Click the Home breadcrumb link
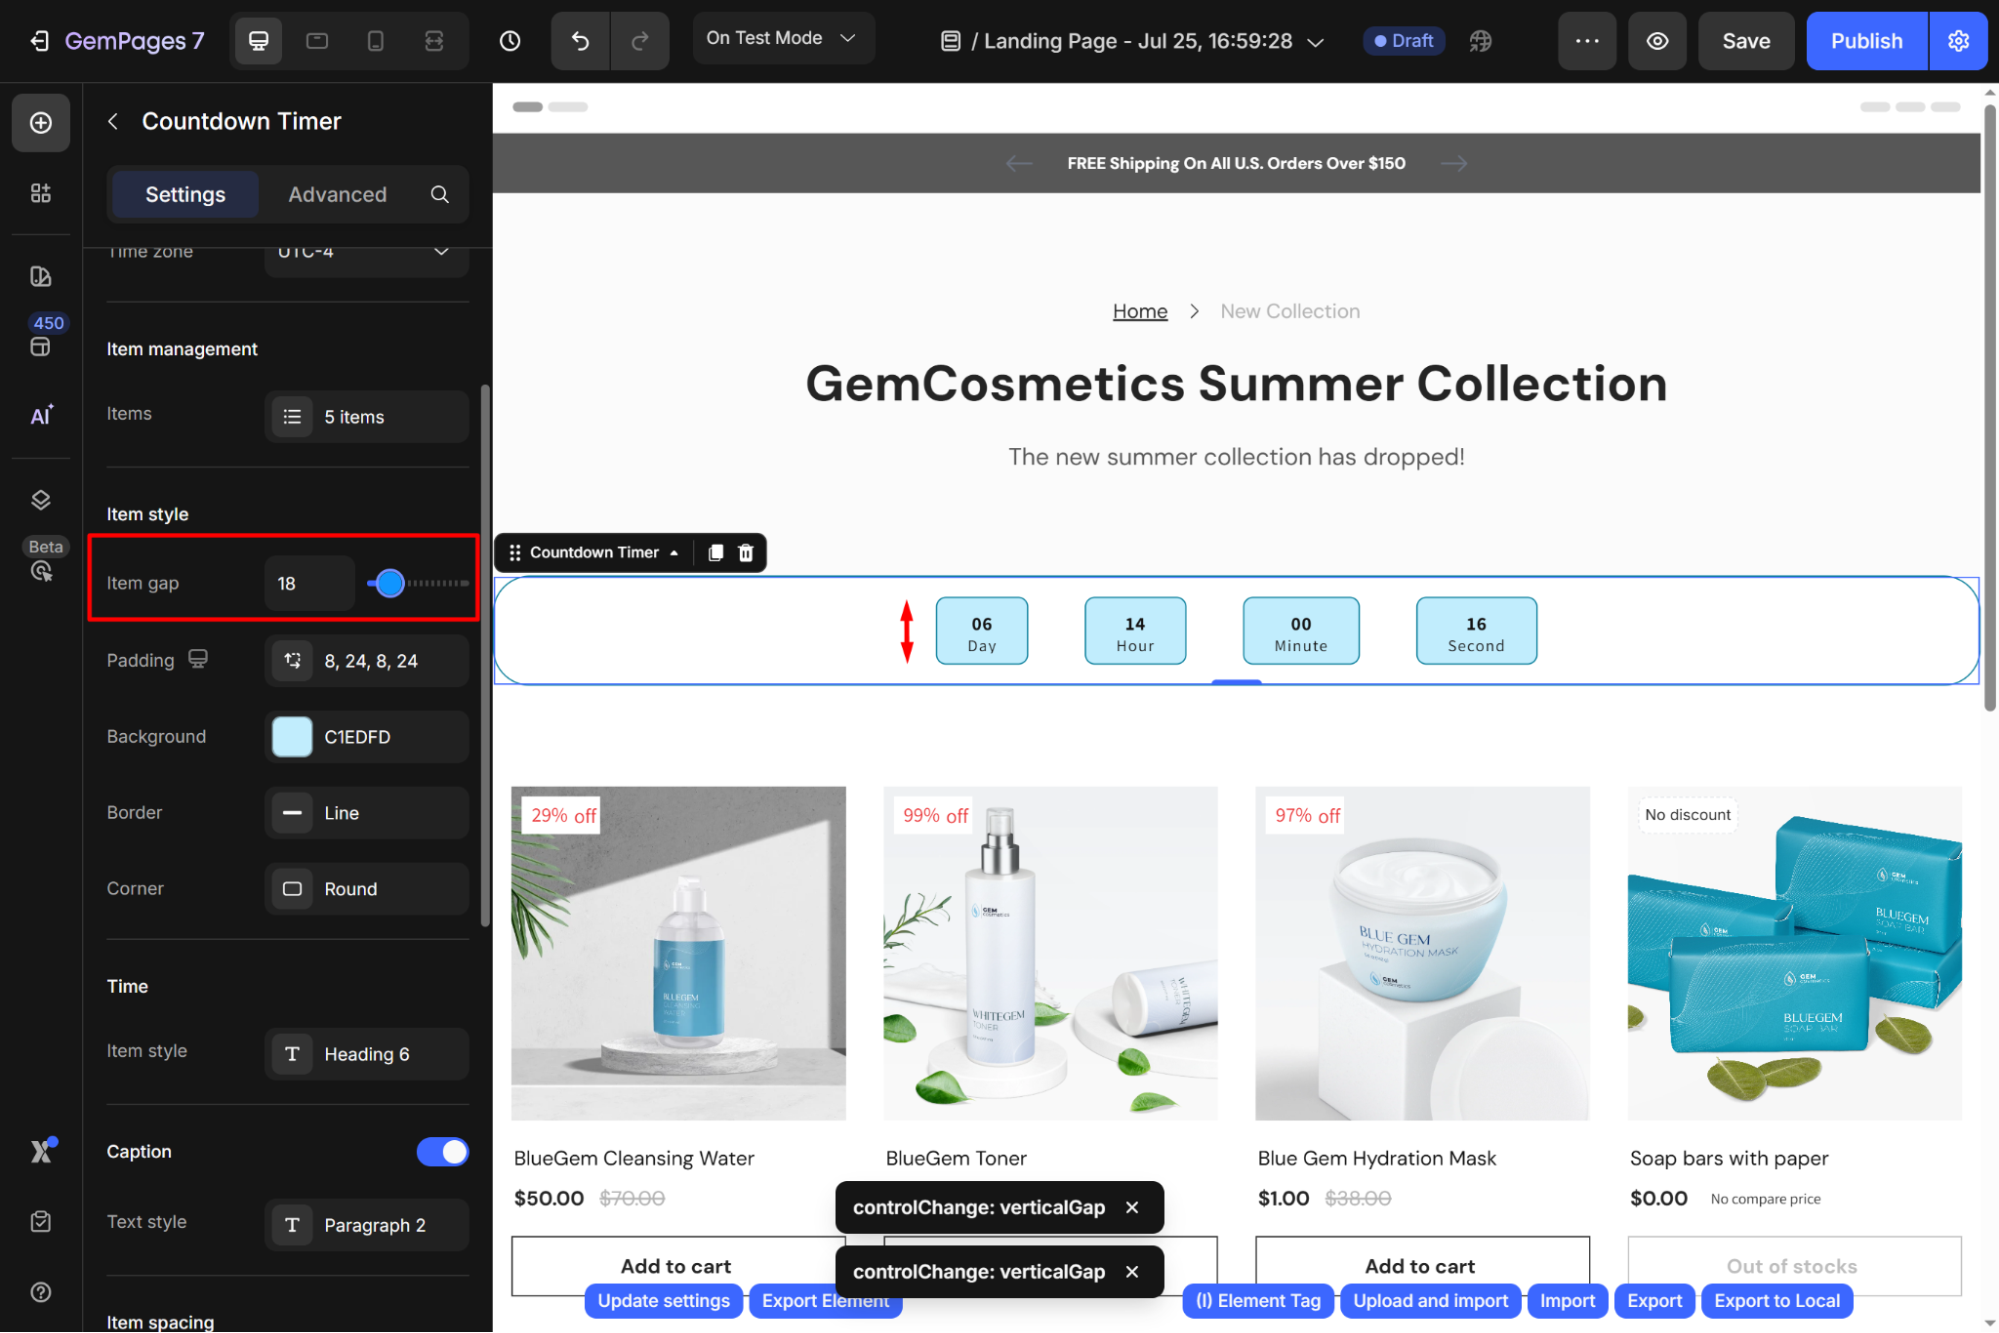The width and height of the screenshot is (1999, 1333). (x=1140, y=311)
